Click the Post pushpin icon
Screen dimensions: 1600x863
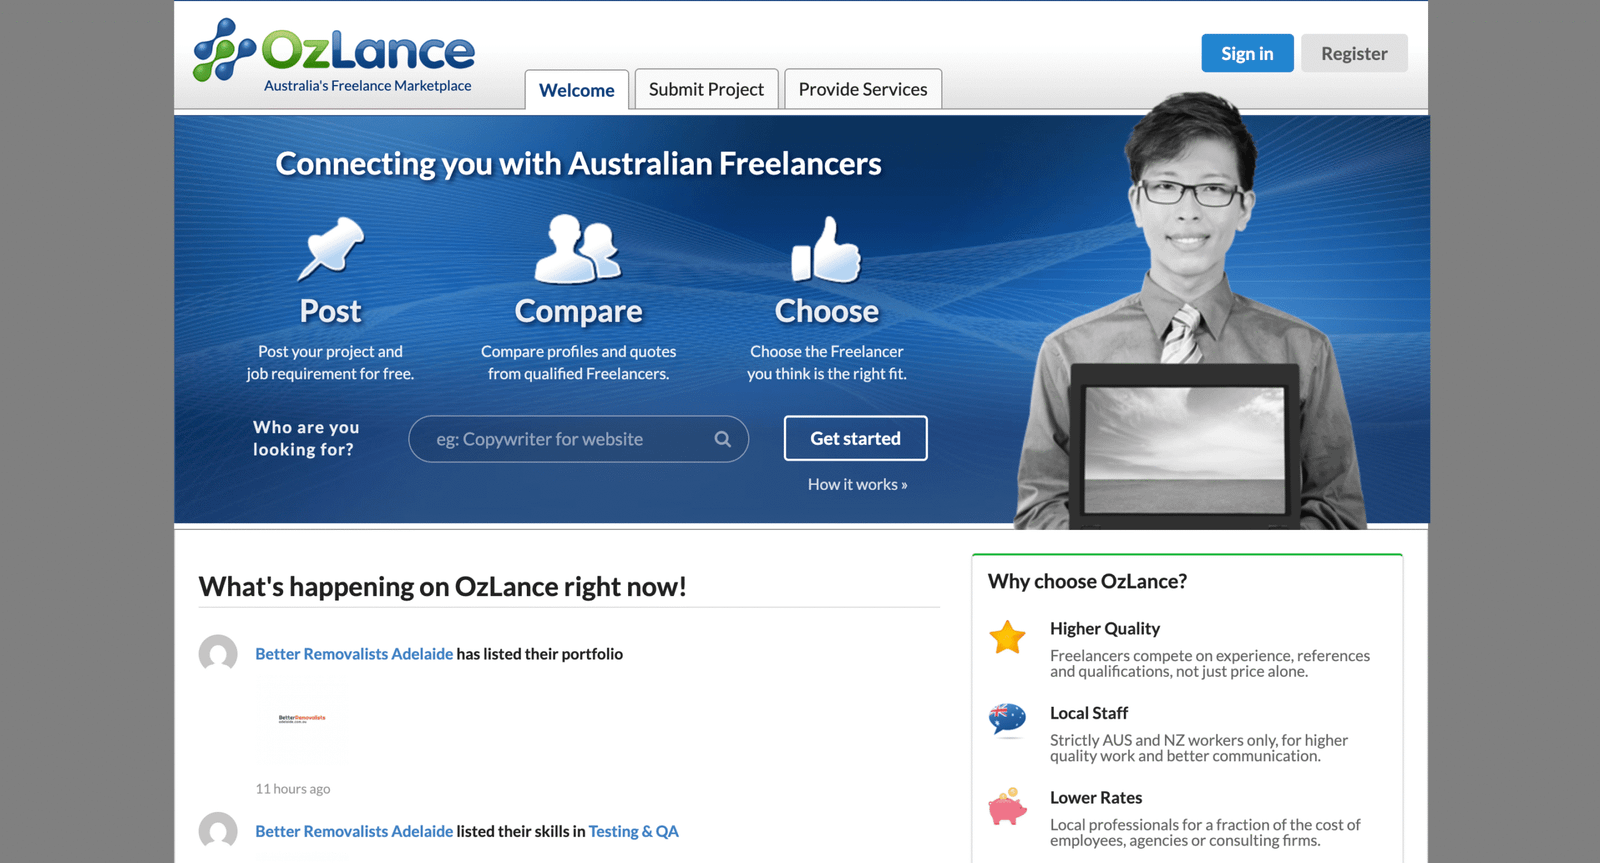331,248
